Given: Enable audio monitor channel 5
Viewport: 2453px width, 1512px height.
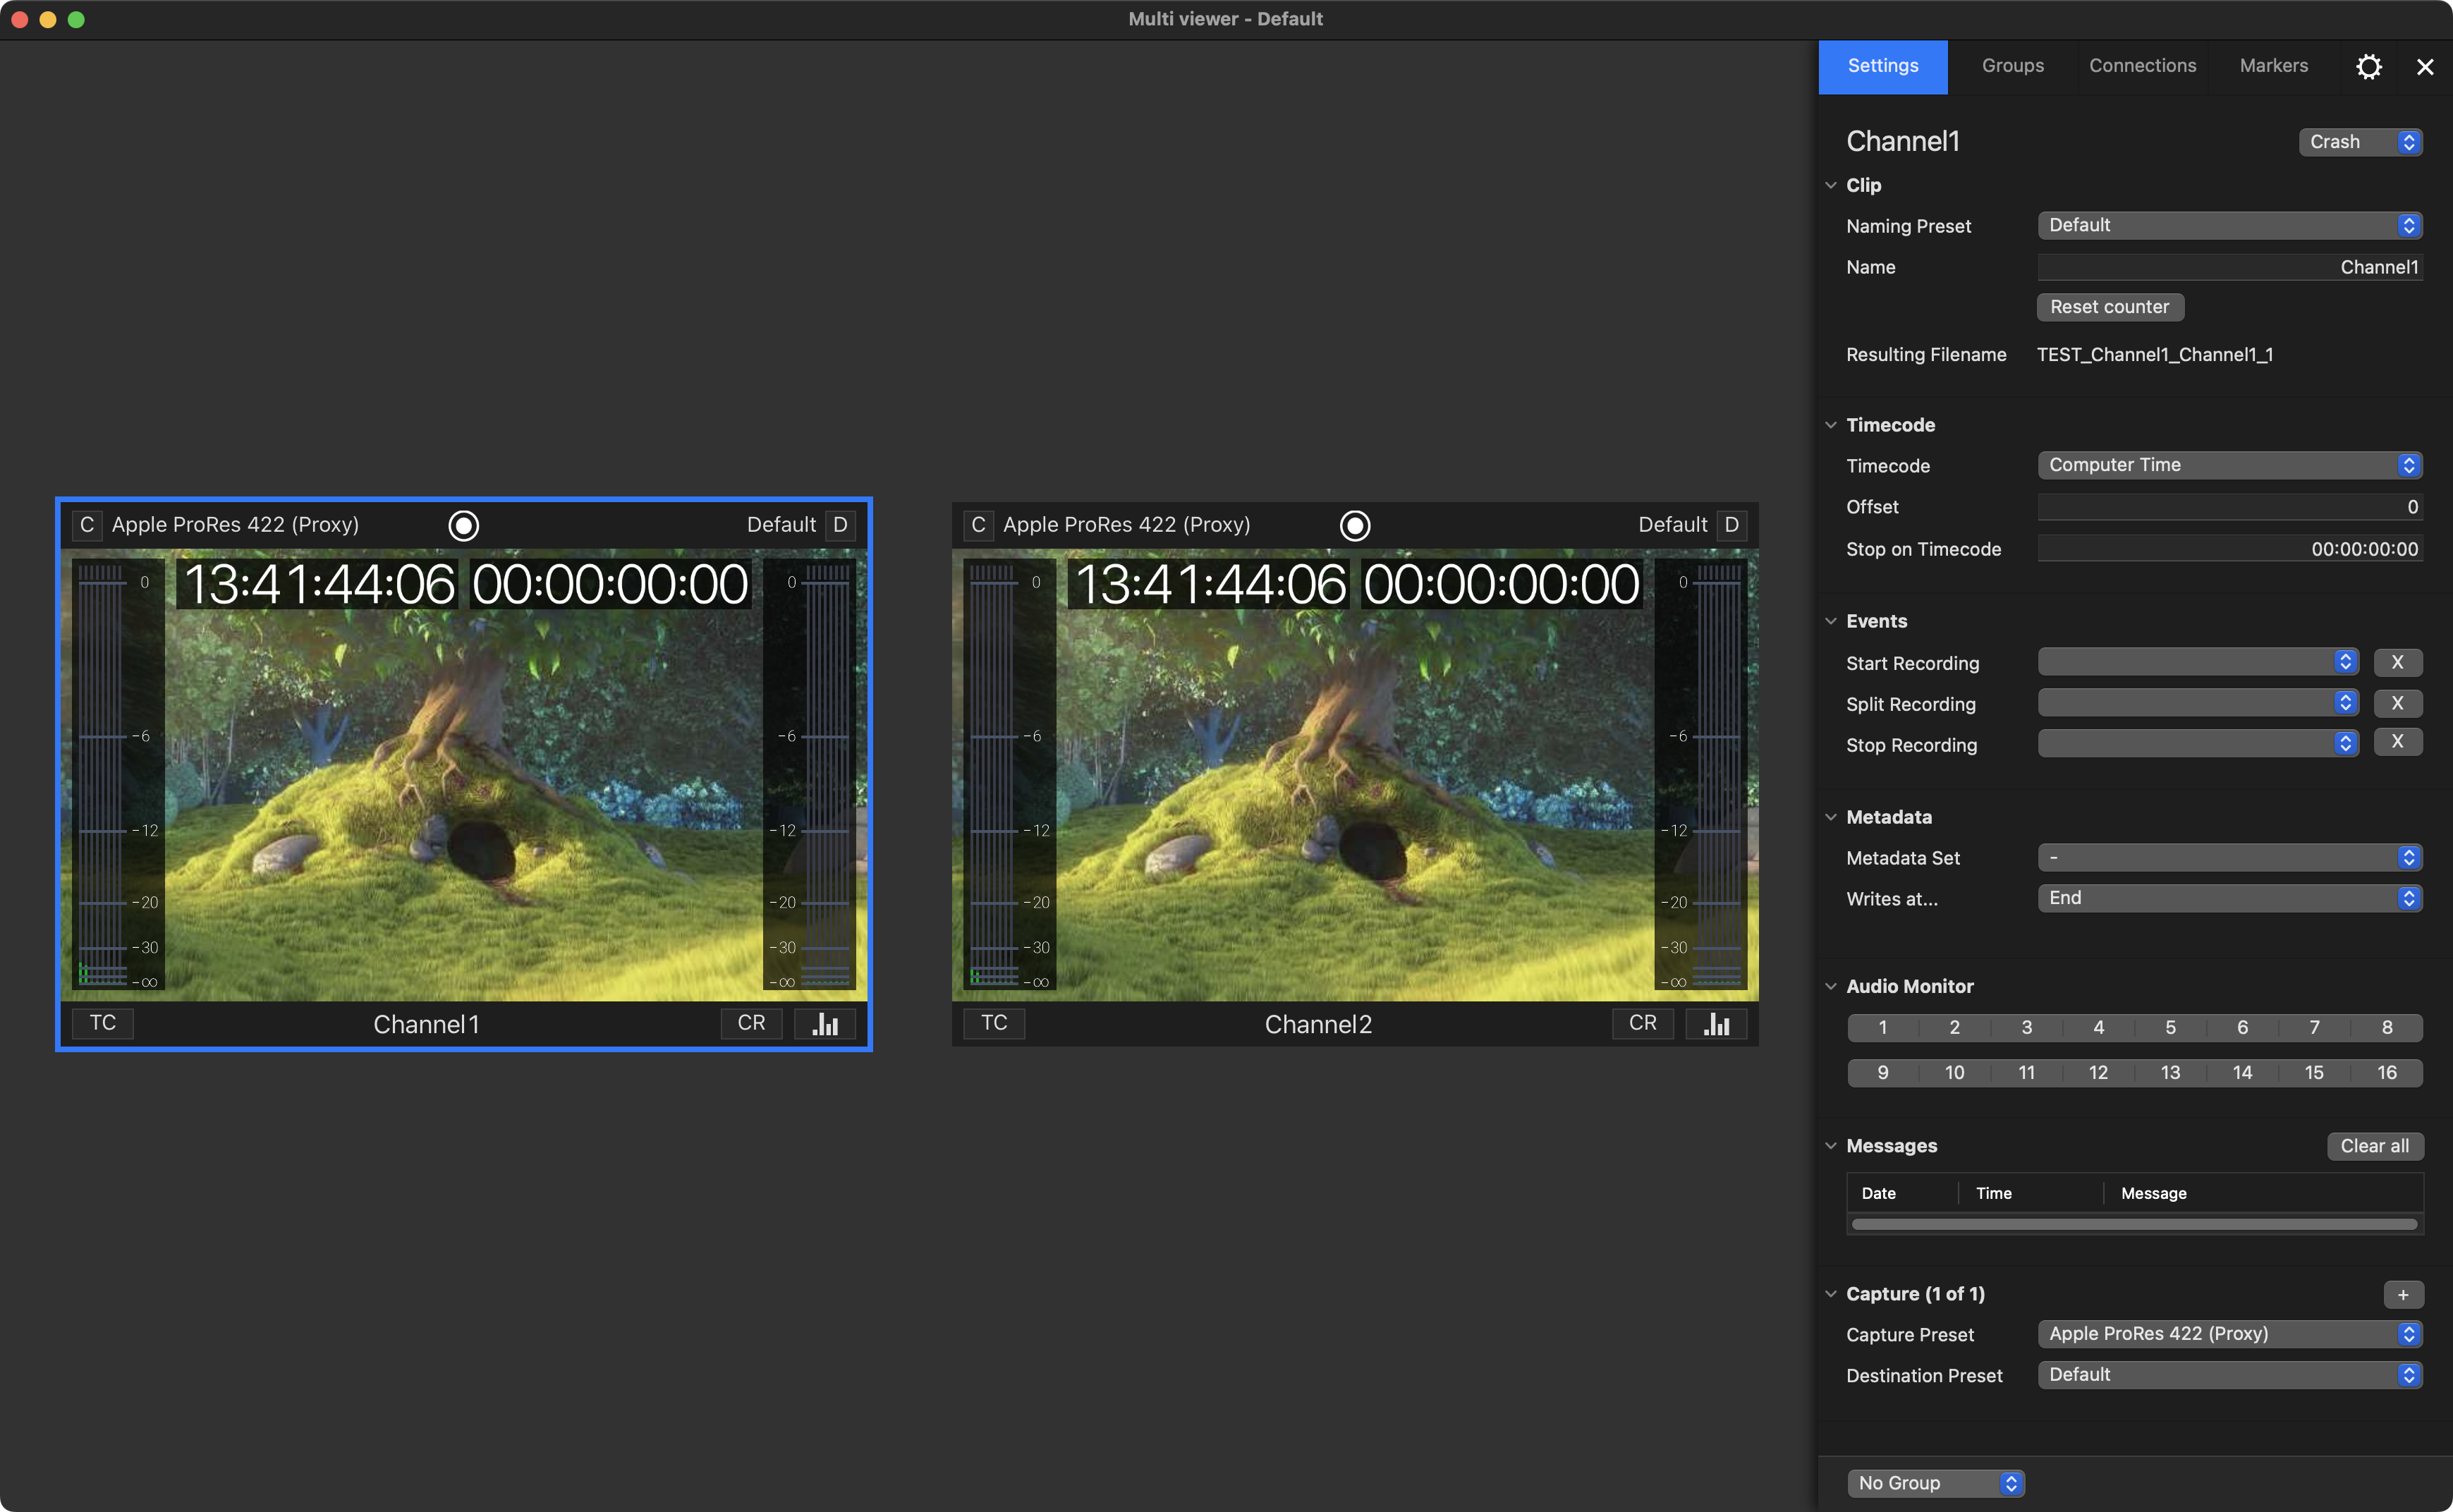Looking at the screenshot, I should (x=2171, y=1027).
